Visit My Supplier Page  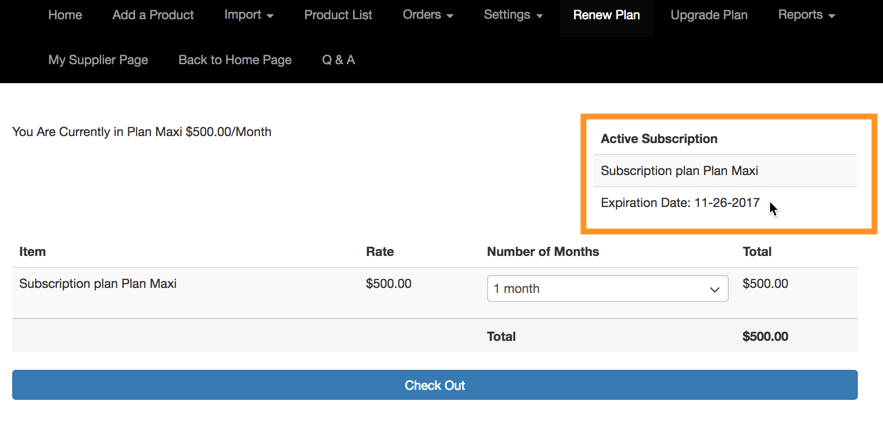[x=98, y=60]
